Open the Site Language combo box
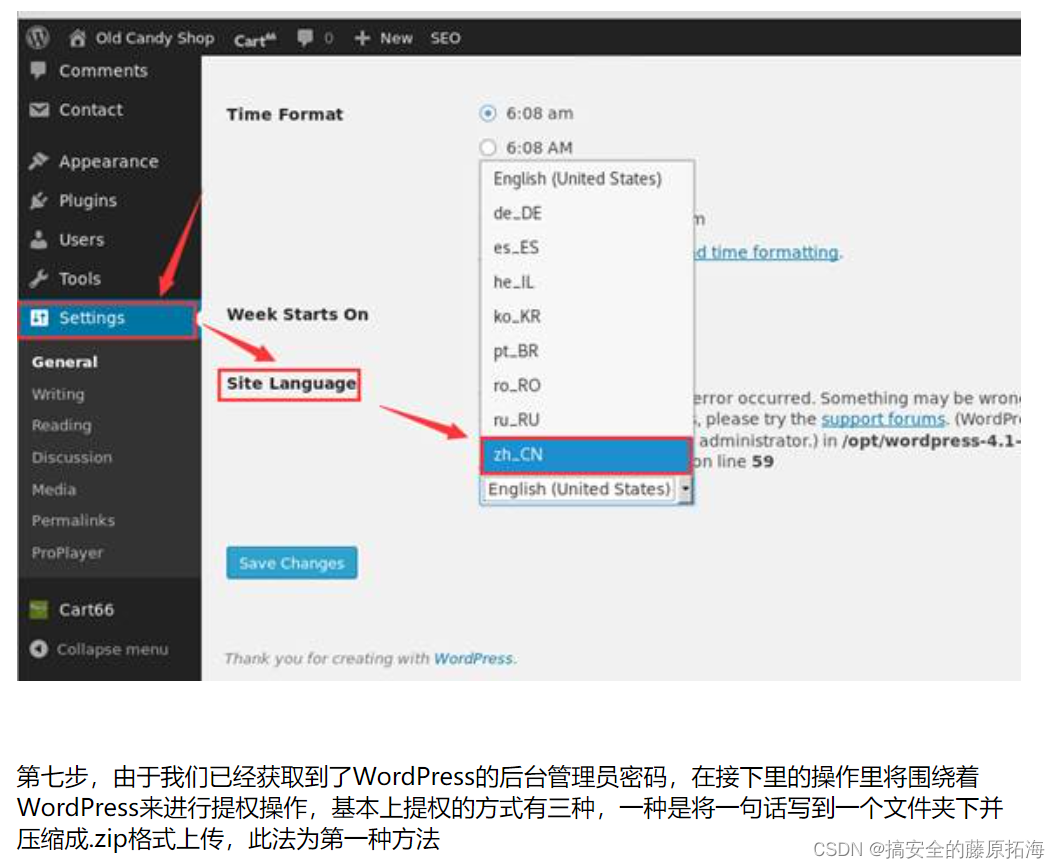Image resolution: width=1060 pixels, height=868 pixels. 586,489
